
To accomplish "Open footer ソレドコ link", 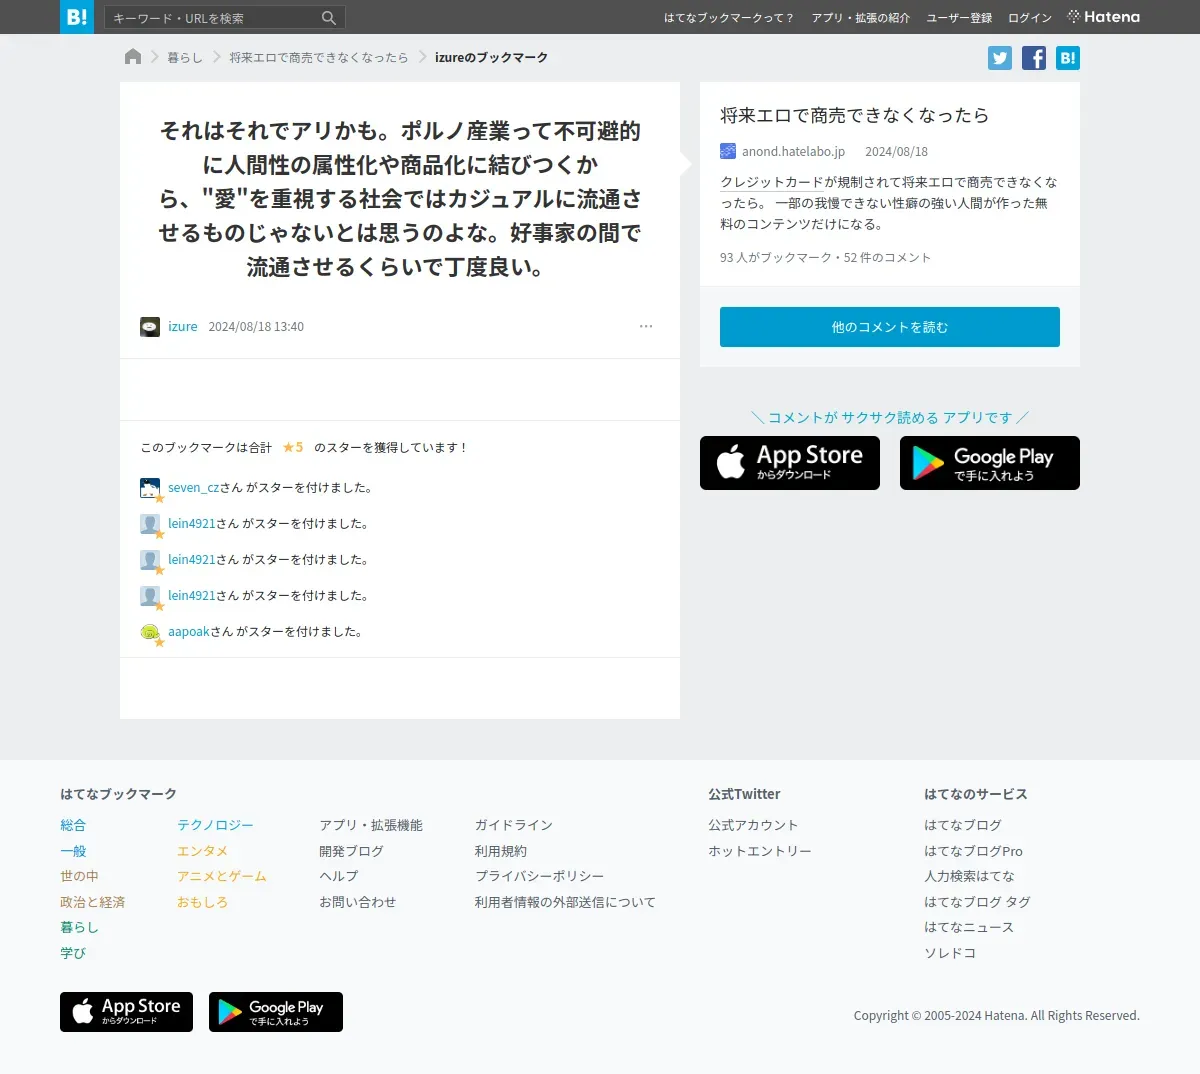I will (950, 953).
